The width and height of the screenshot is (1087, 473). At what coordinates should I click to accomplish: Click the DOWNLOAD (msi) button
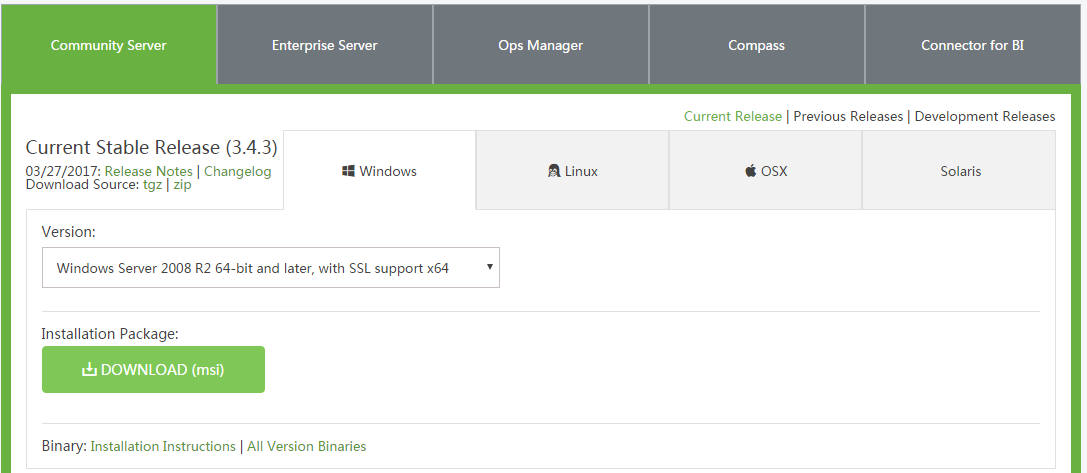(x=153, y=370)
